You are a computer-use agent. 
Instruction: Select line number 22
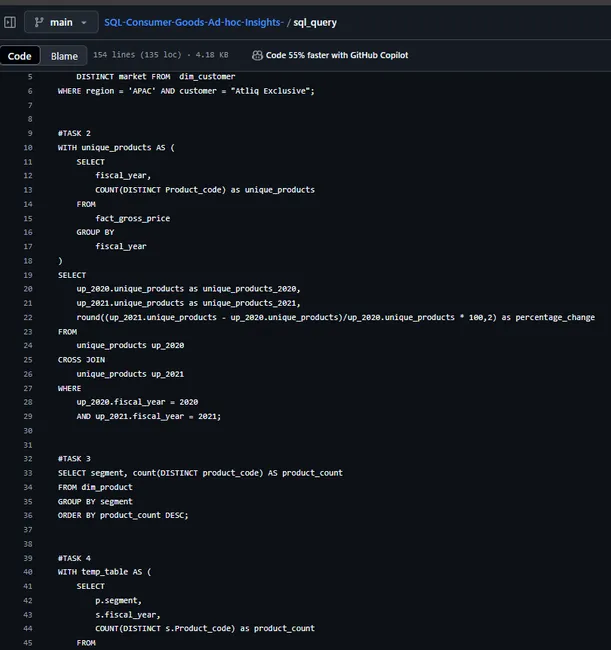click(28, 318)
